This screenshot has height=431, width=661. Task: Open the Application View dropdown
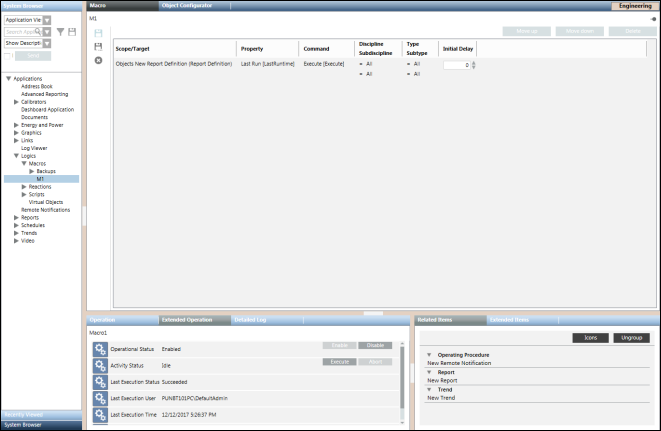[47, 20]
